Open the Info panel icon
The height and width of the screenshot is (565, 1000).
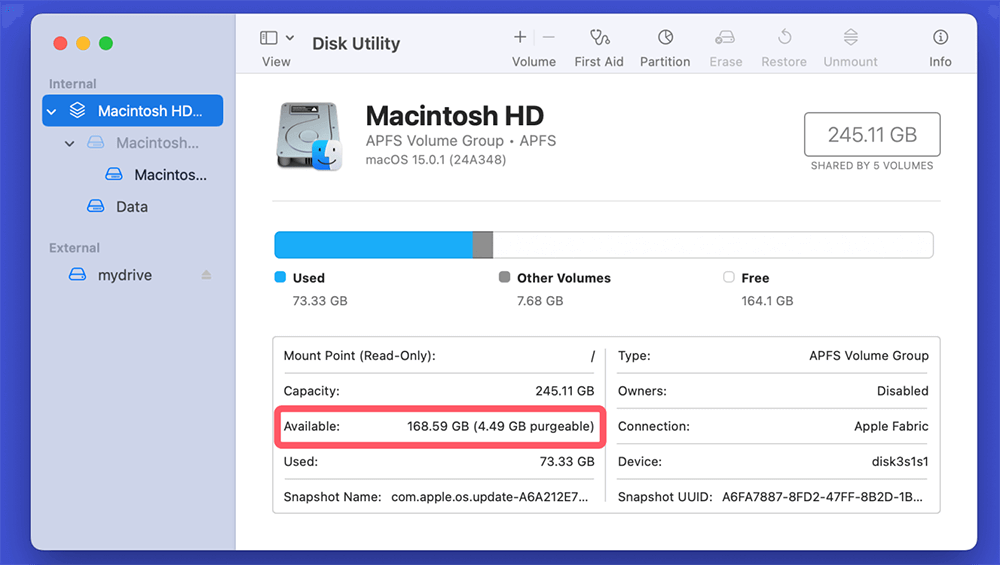[940, 37]
